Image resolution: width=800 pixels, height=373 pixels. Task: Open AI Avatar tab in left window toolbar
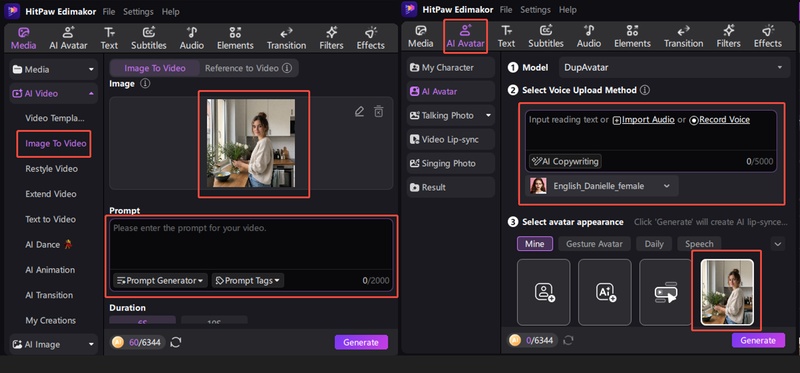click(68, 38)
